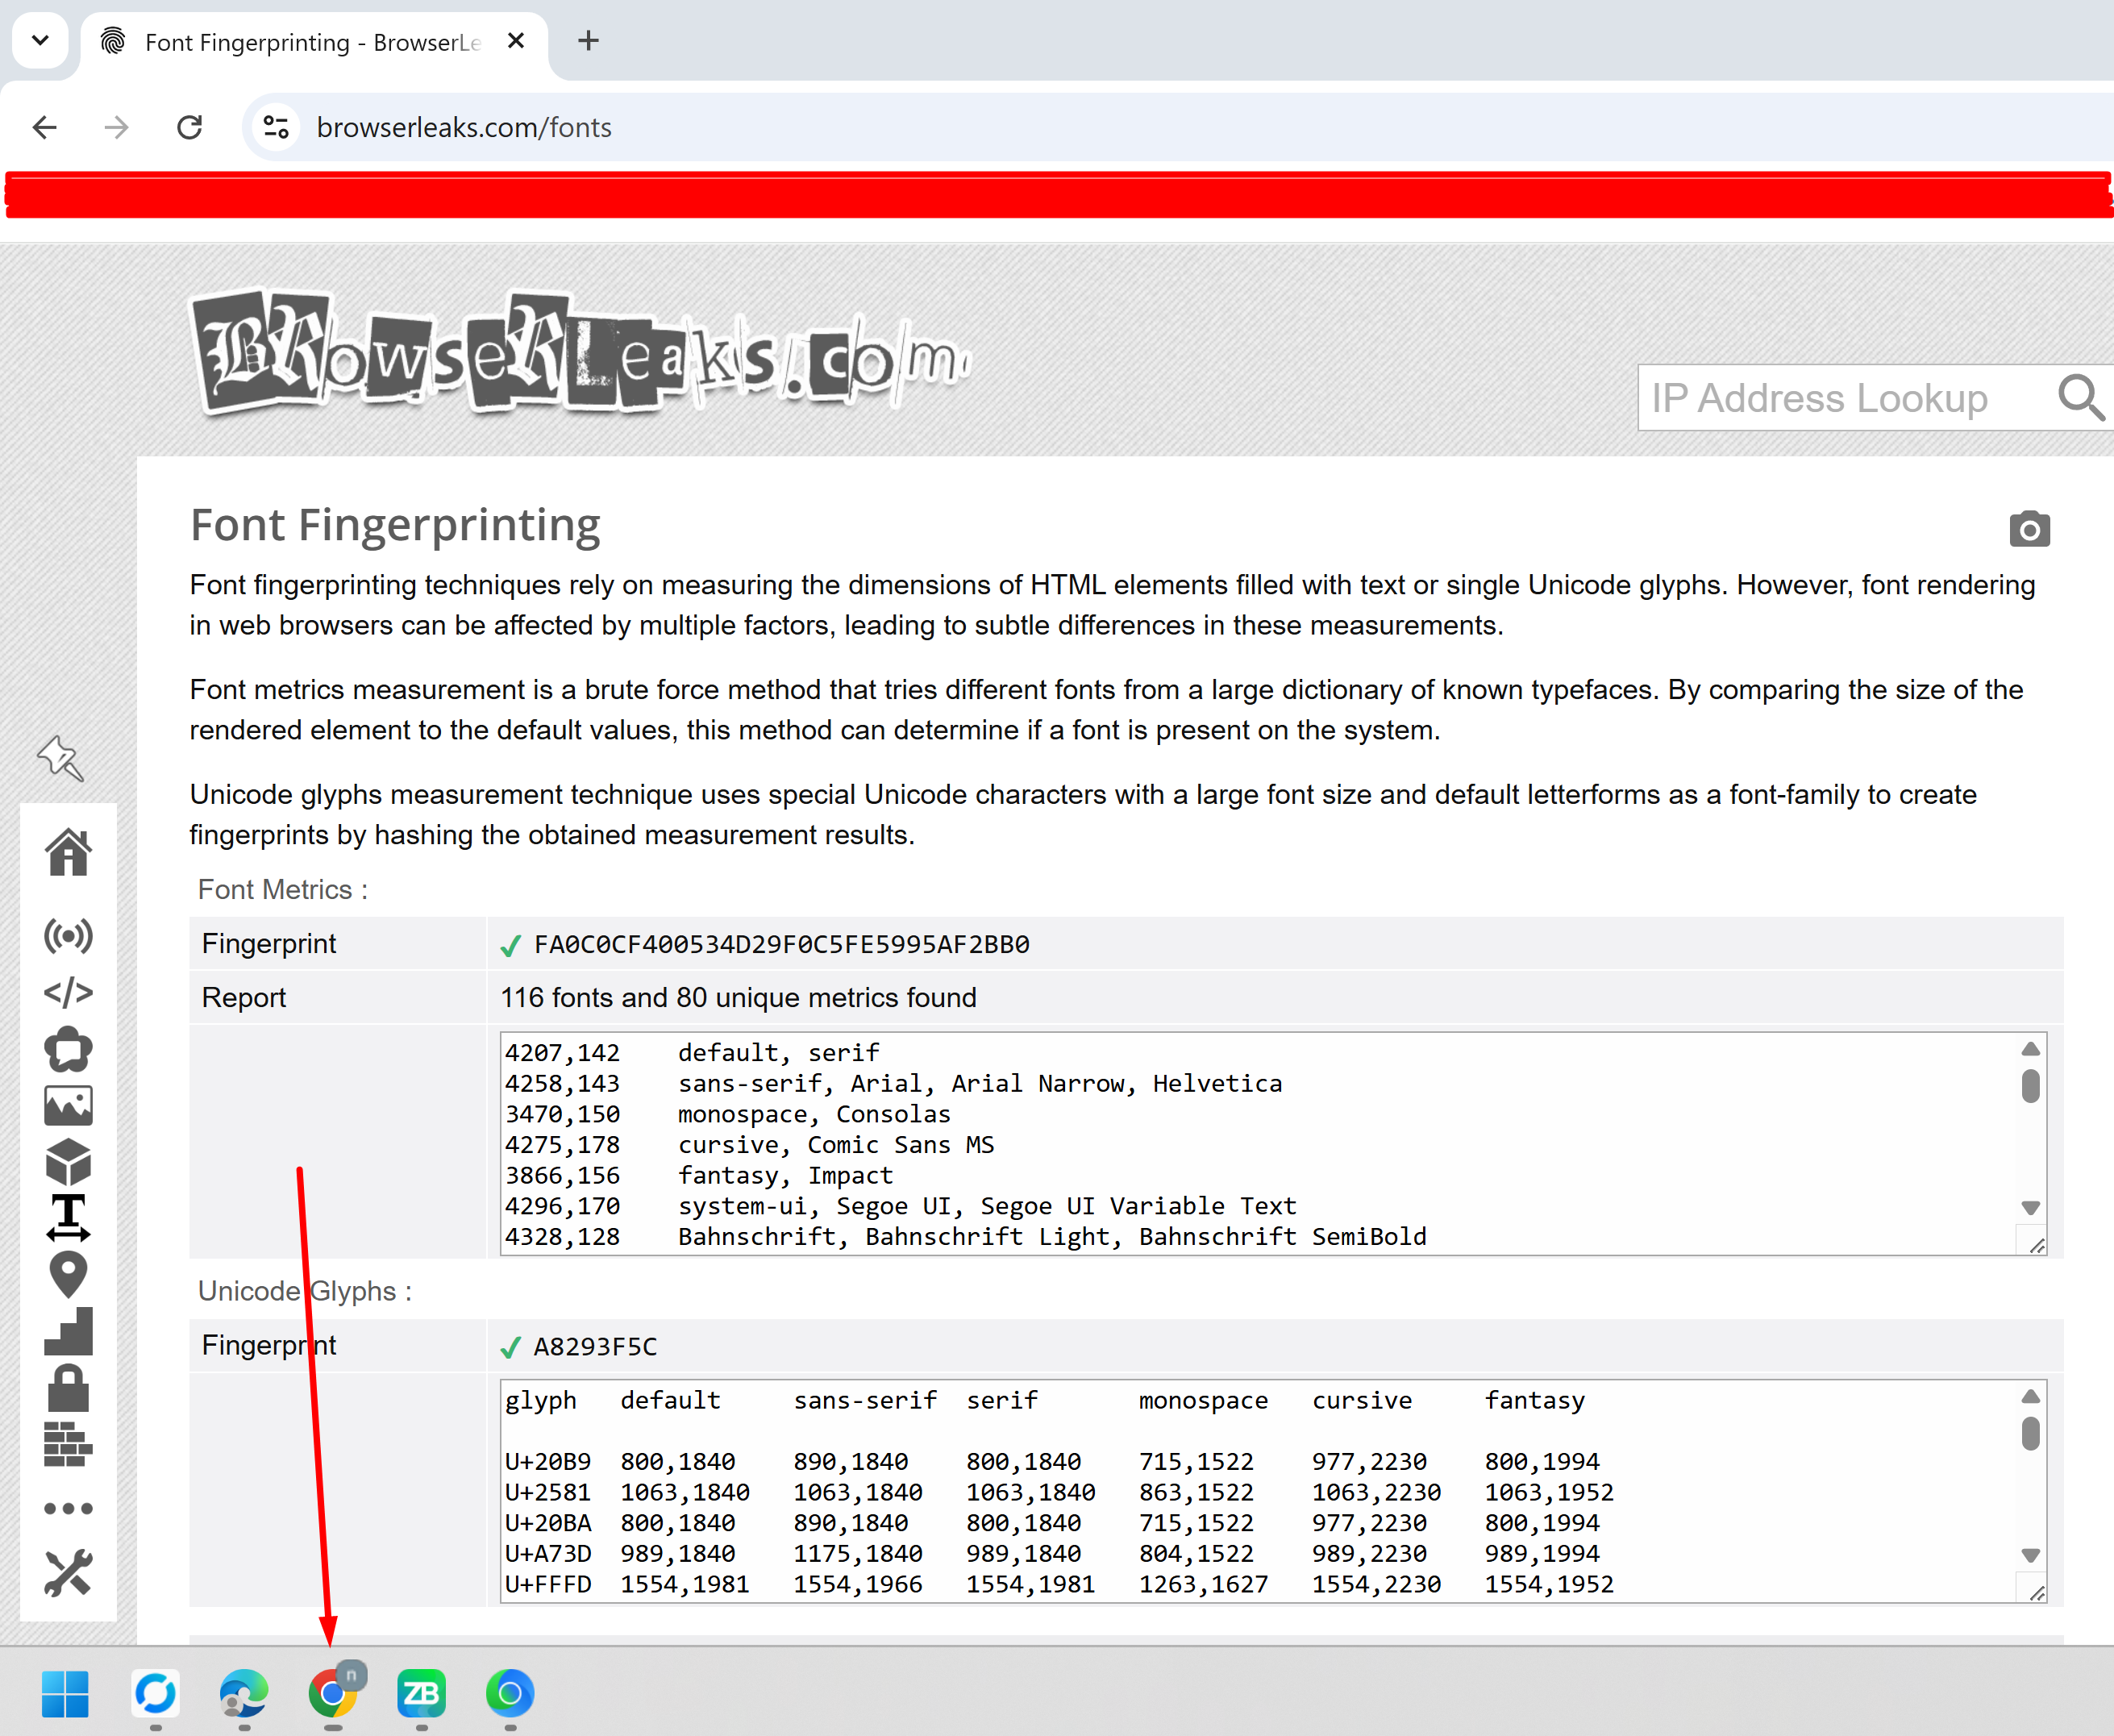This screenshot has height=1736, width=2114.
Task: Reload the page with refresh button
Action: pyautogui.click(x=189, y=127)
